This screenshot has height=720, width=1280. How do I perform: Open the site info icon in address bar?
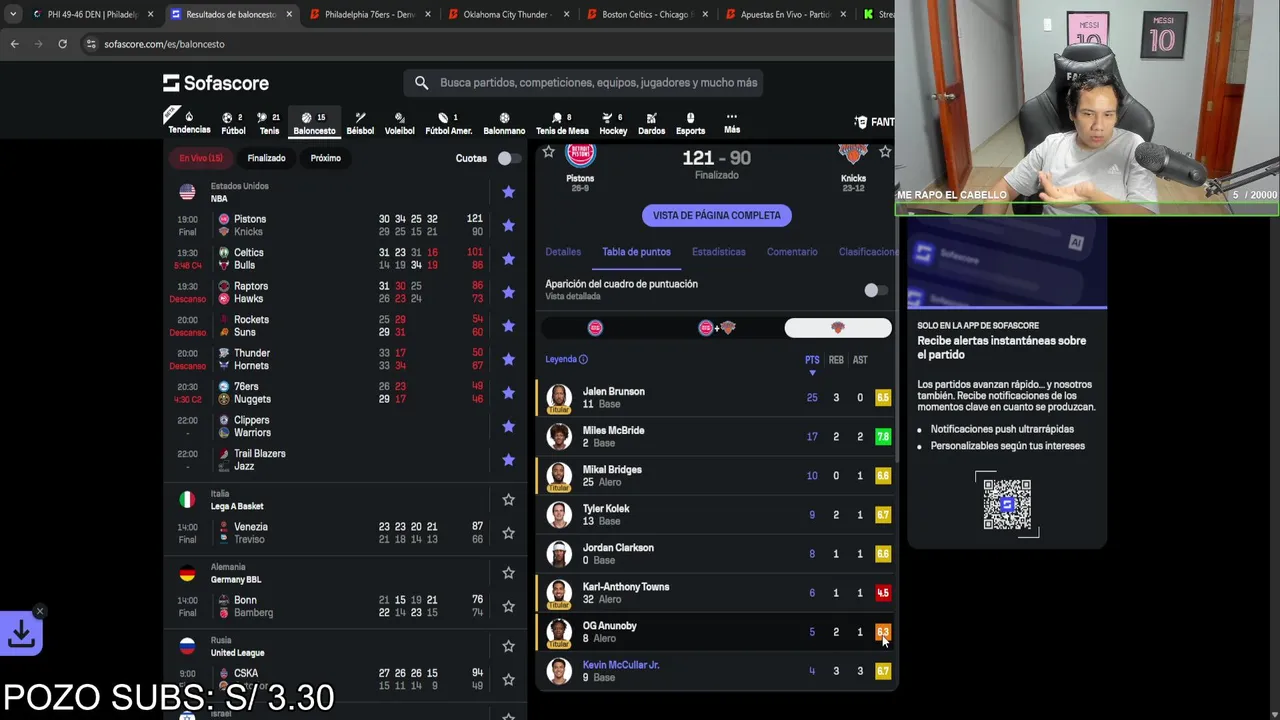click(91, 44)
